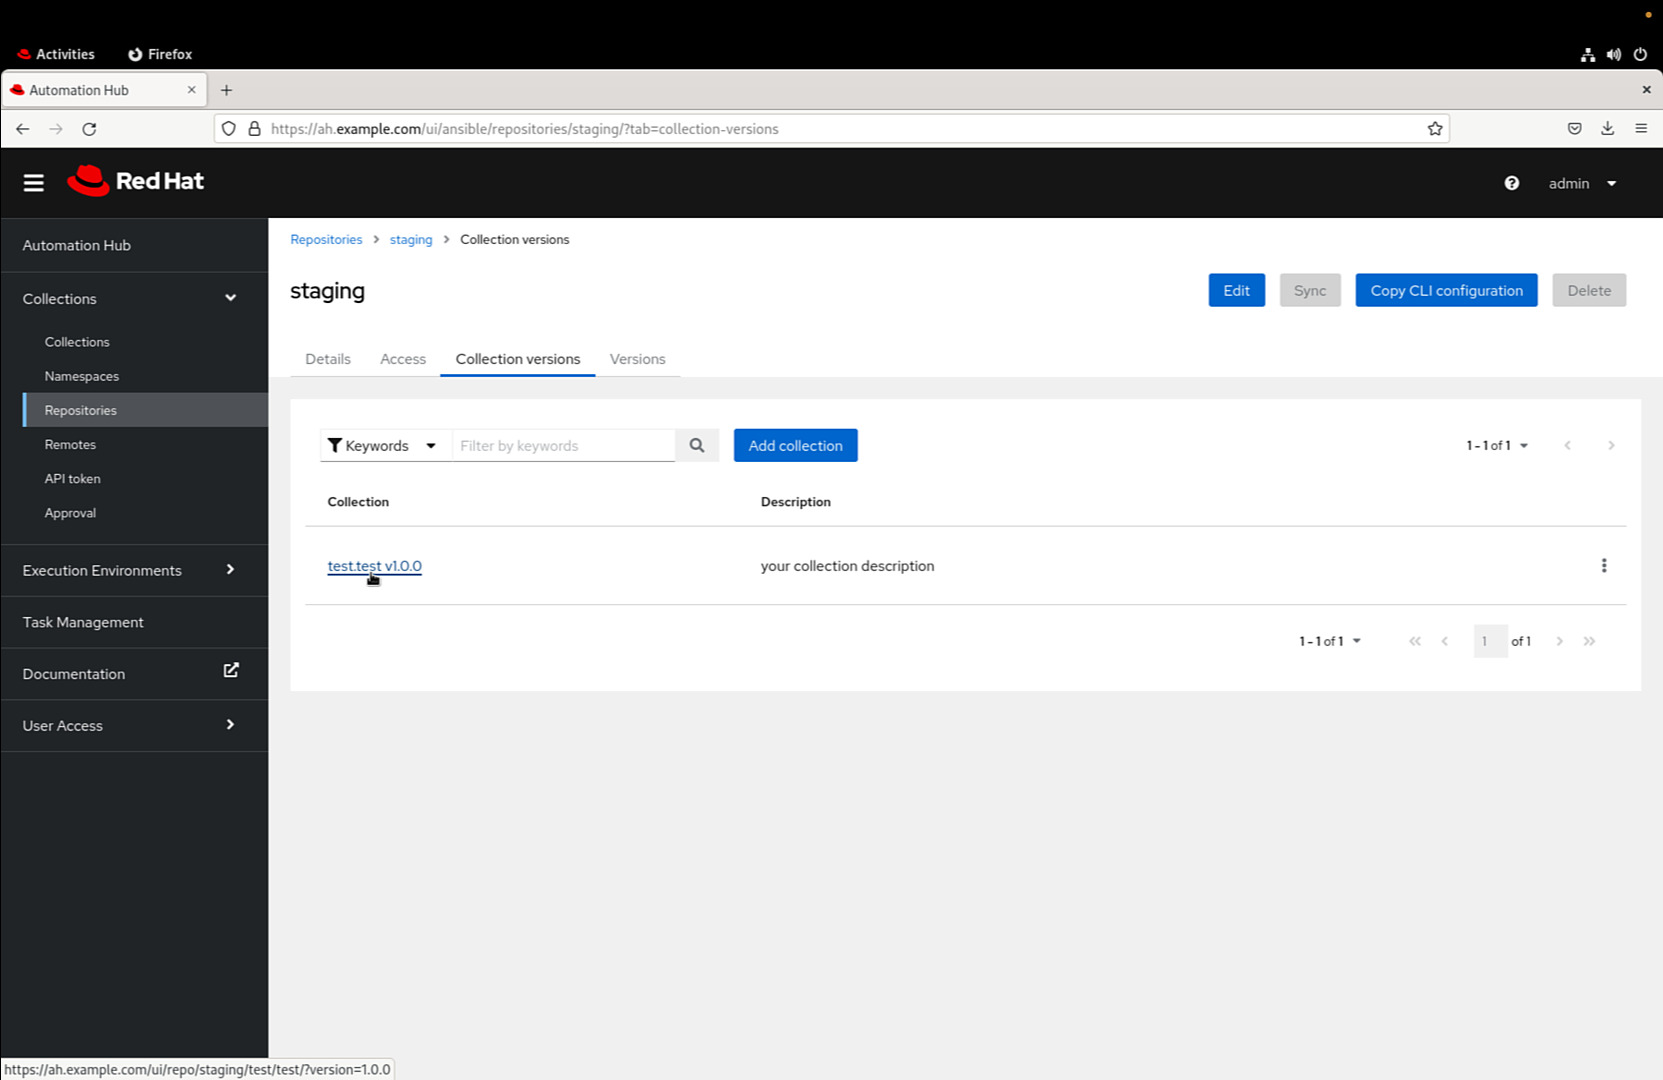The image size is (1663, 1080).
Task: Follow the staging breadcrumb link
Action: [411, 239]
